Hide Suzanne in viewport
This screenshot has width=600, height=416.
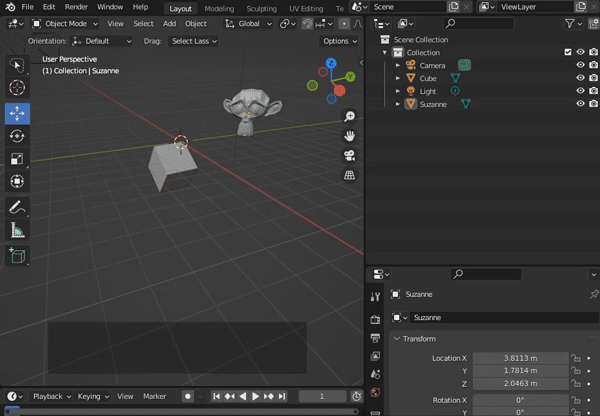(580, 104)
